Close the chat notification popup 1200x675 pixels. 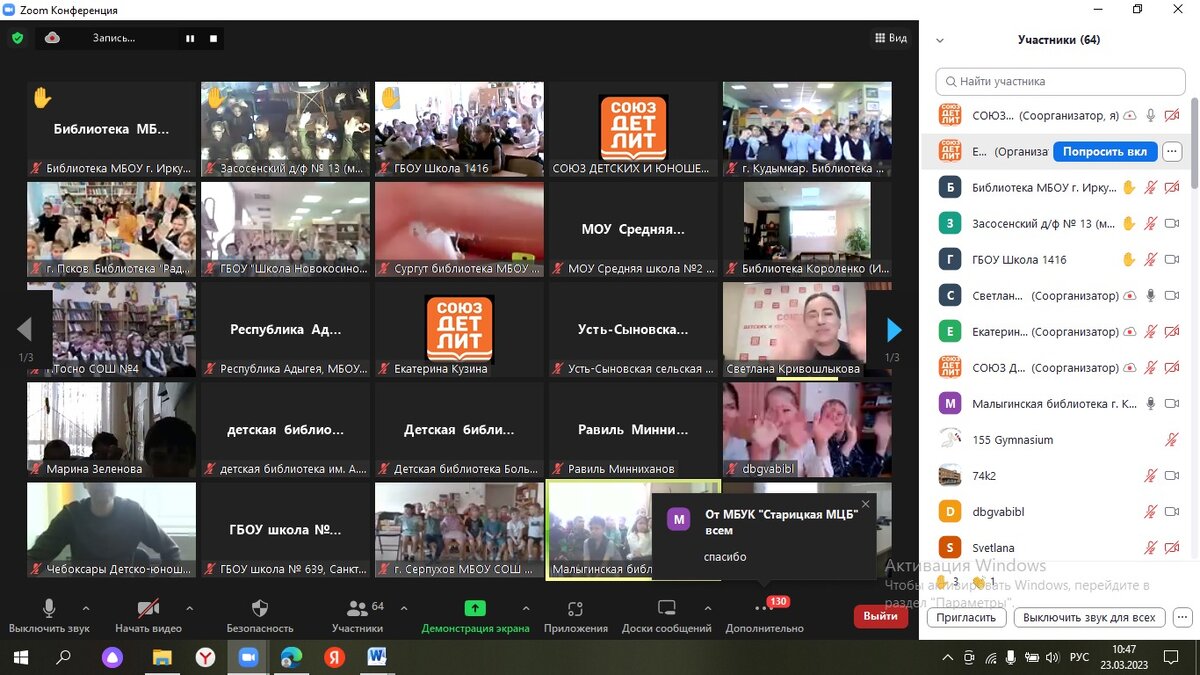tap(865, 504)
